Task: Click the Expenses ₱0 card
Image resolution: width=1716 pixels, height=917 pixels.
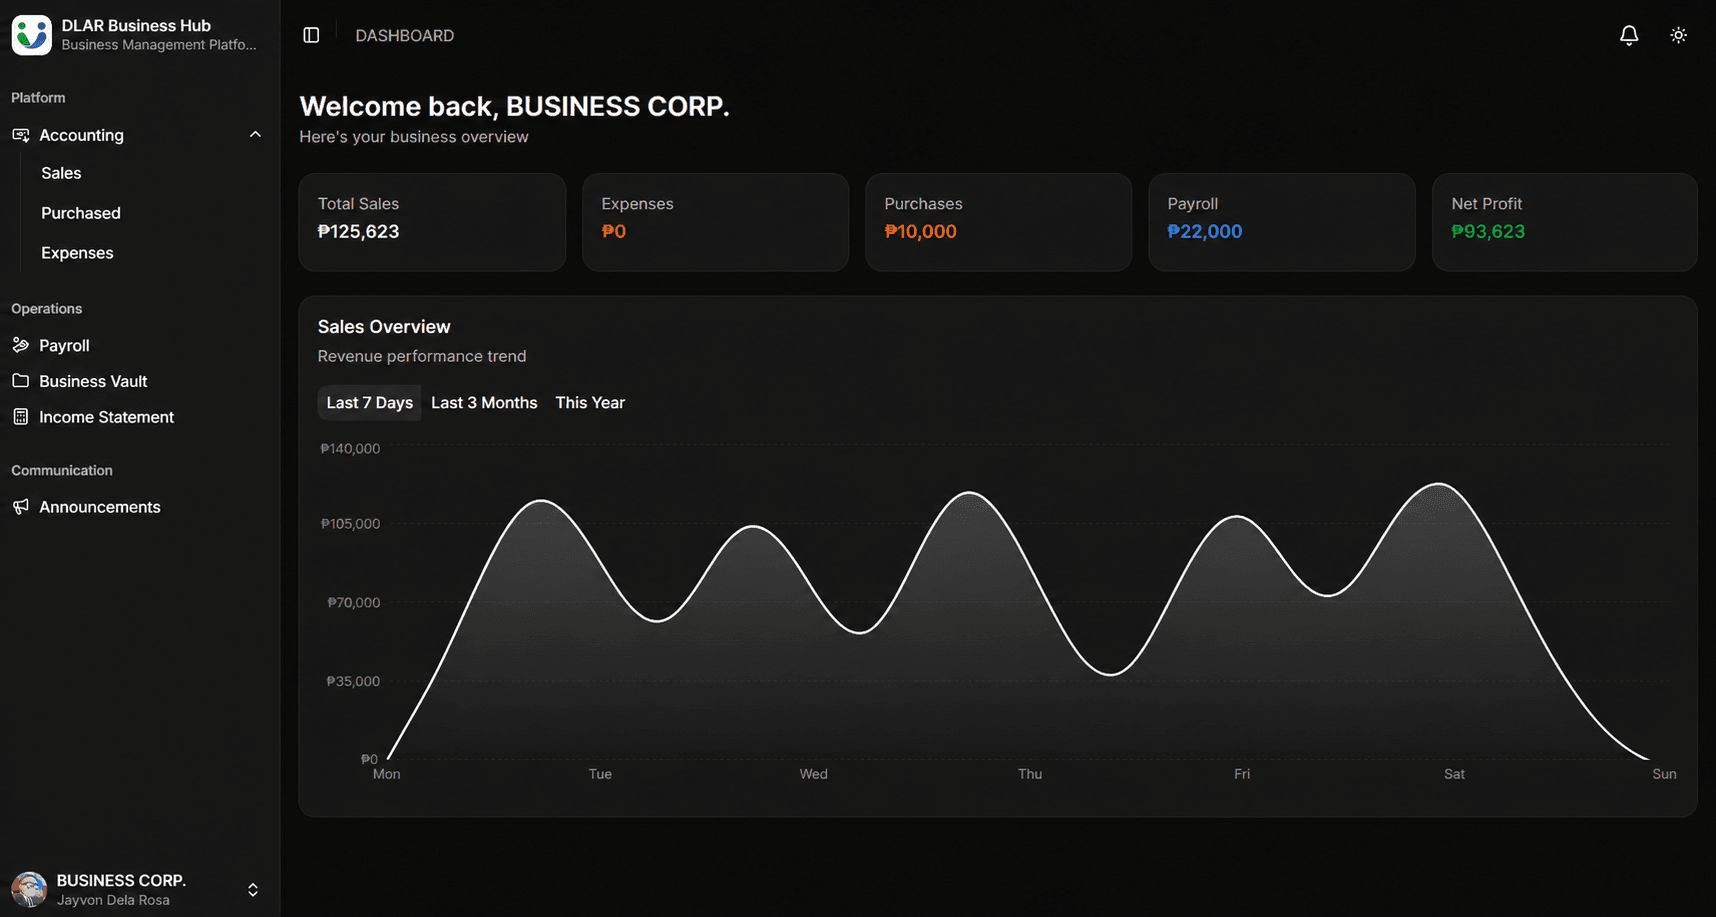Action: point(715,222)
